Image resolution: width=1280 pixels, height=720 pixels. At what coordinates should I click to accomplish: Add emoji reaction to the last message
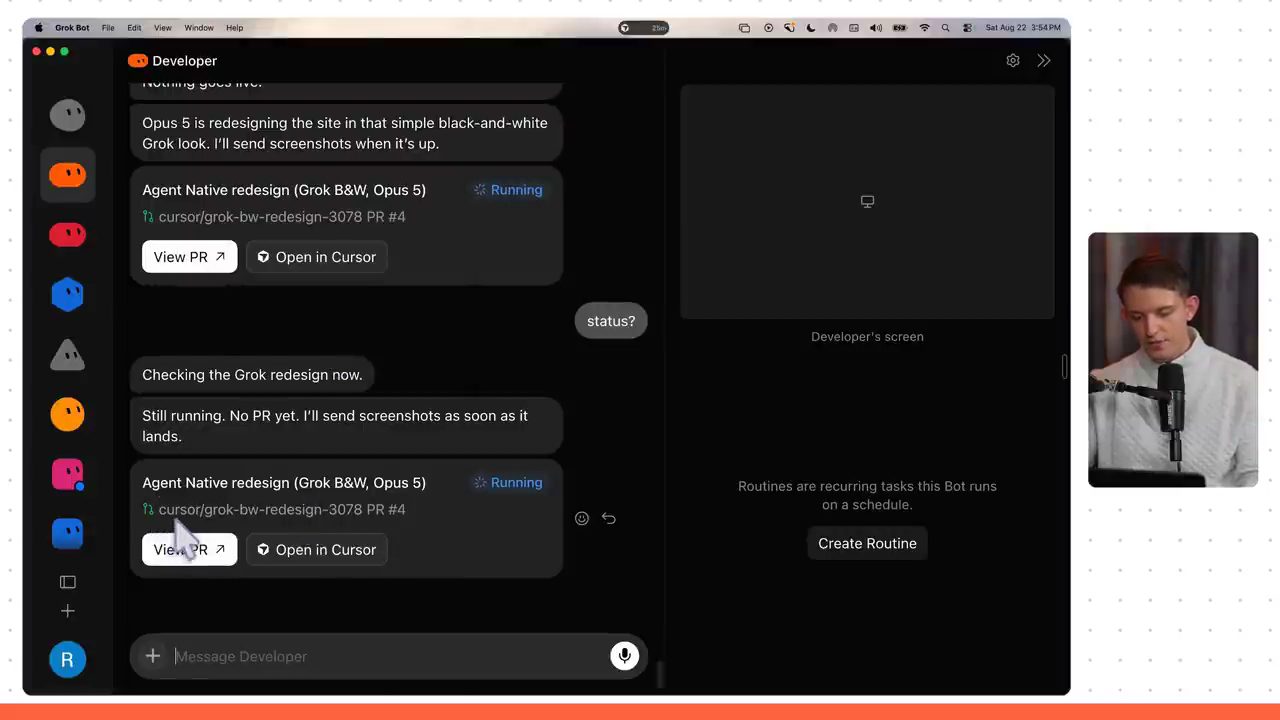pos(582,518)
